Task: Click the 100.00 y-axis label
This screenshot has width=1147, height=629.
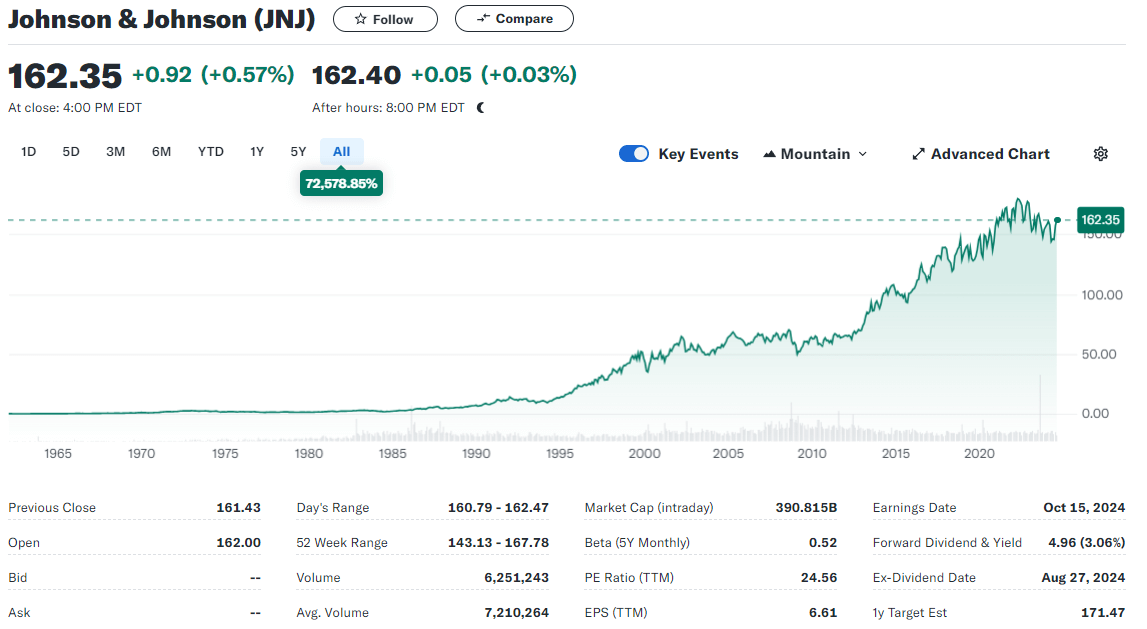Action: pos(1102,295)
